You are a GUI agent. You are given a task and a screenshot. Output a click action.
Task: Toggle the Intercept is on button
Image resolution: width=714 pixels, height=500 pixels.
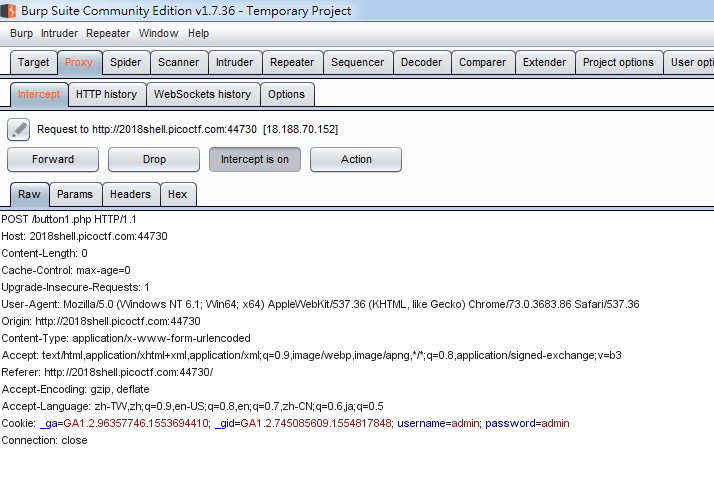[255, 159]
